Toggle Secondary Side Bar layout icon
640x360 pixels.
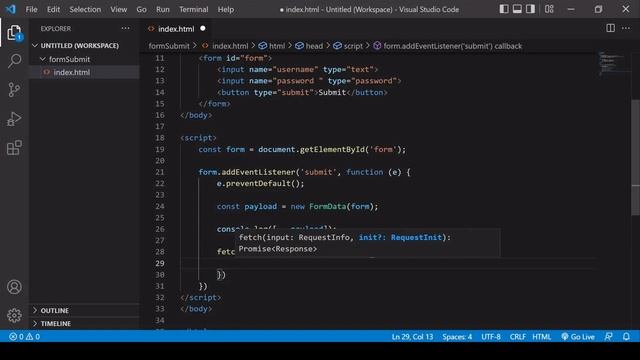click(530, 9)
